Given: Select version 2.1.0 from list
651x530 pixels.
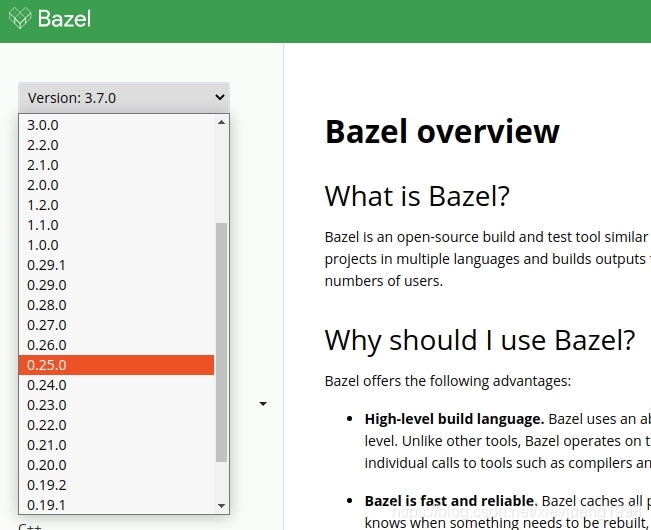Looking at the screenshot, I should [116, 165].
